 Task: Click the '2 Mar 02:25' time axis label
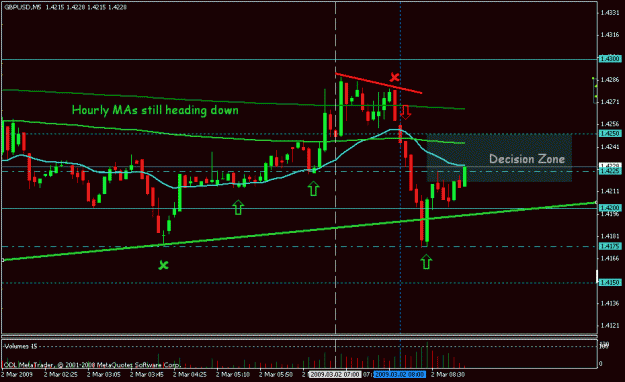click(x=61, y=375)
